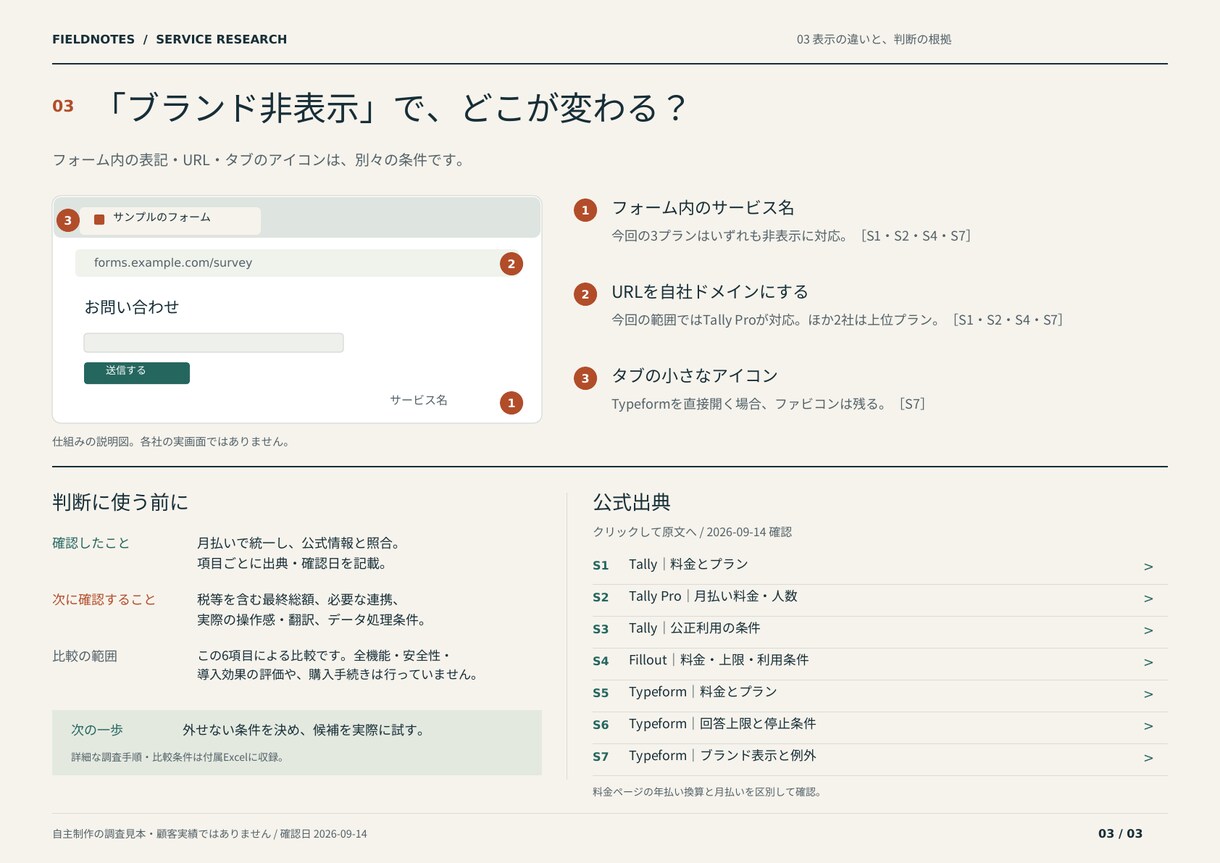Click the line 月払いで統一し、公式情報と照合。
1220x863 pixels.
(299, 543)
